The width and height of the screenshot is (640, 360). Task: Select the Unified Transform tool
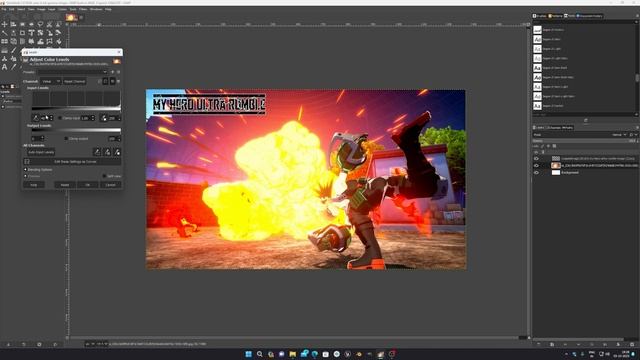pos(31,33)
